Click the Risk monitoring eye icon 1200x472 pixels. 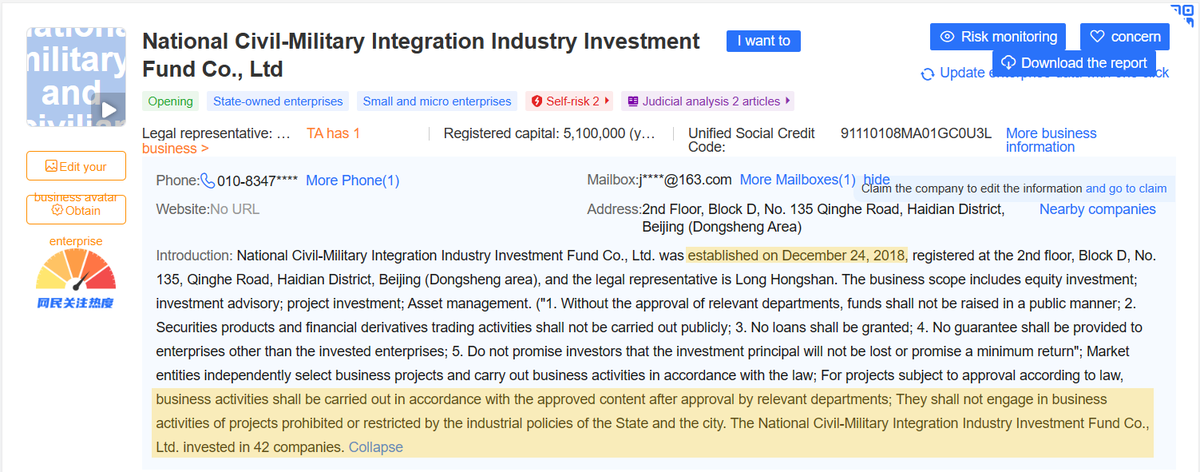[948, 37]
